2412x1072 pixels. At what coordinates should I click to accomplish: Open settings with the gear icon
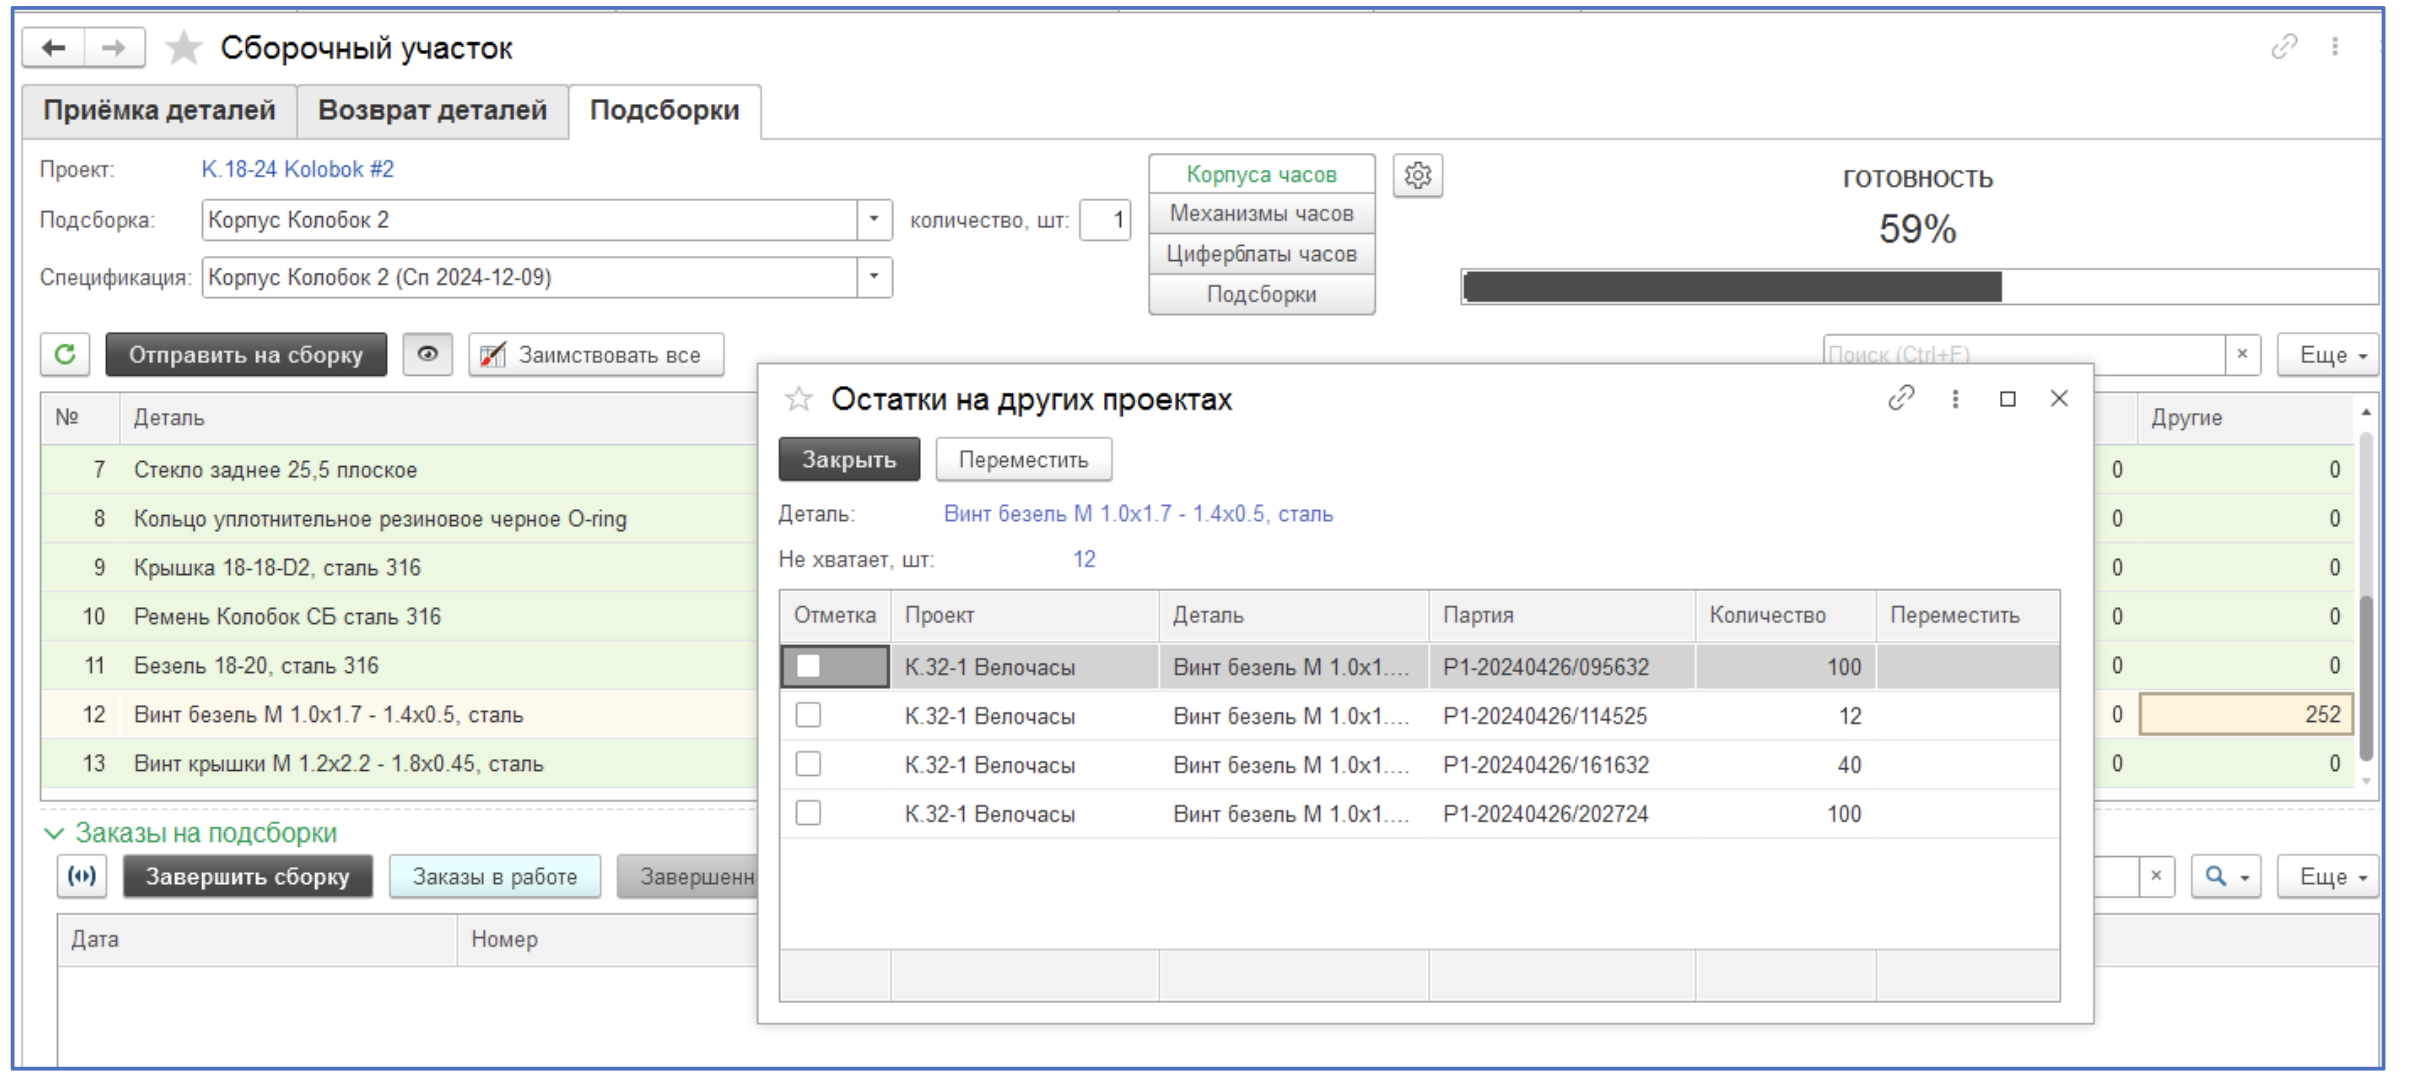[1417, 176]
